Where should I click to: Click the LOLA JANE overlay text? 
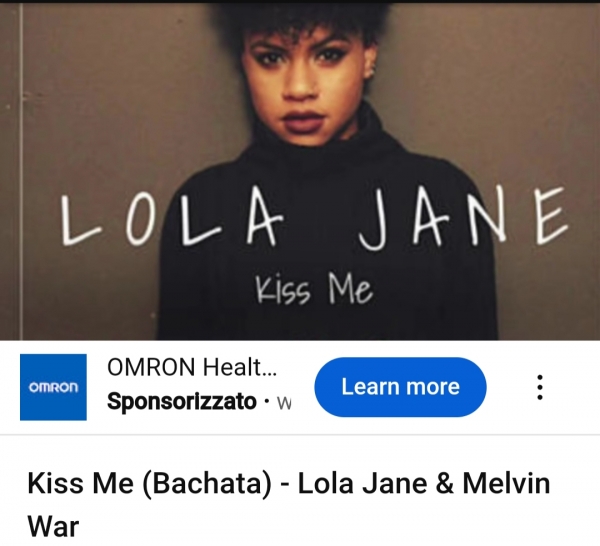tap(313, 217)
